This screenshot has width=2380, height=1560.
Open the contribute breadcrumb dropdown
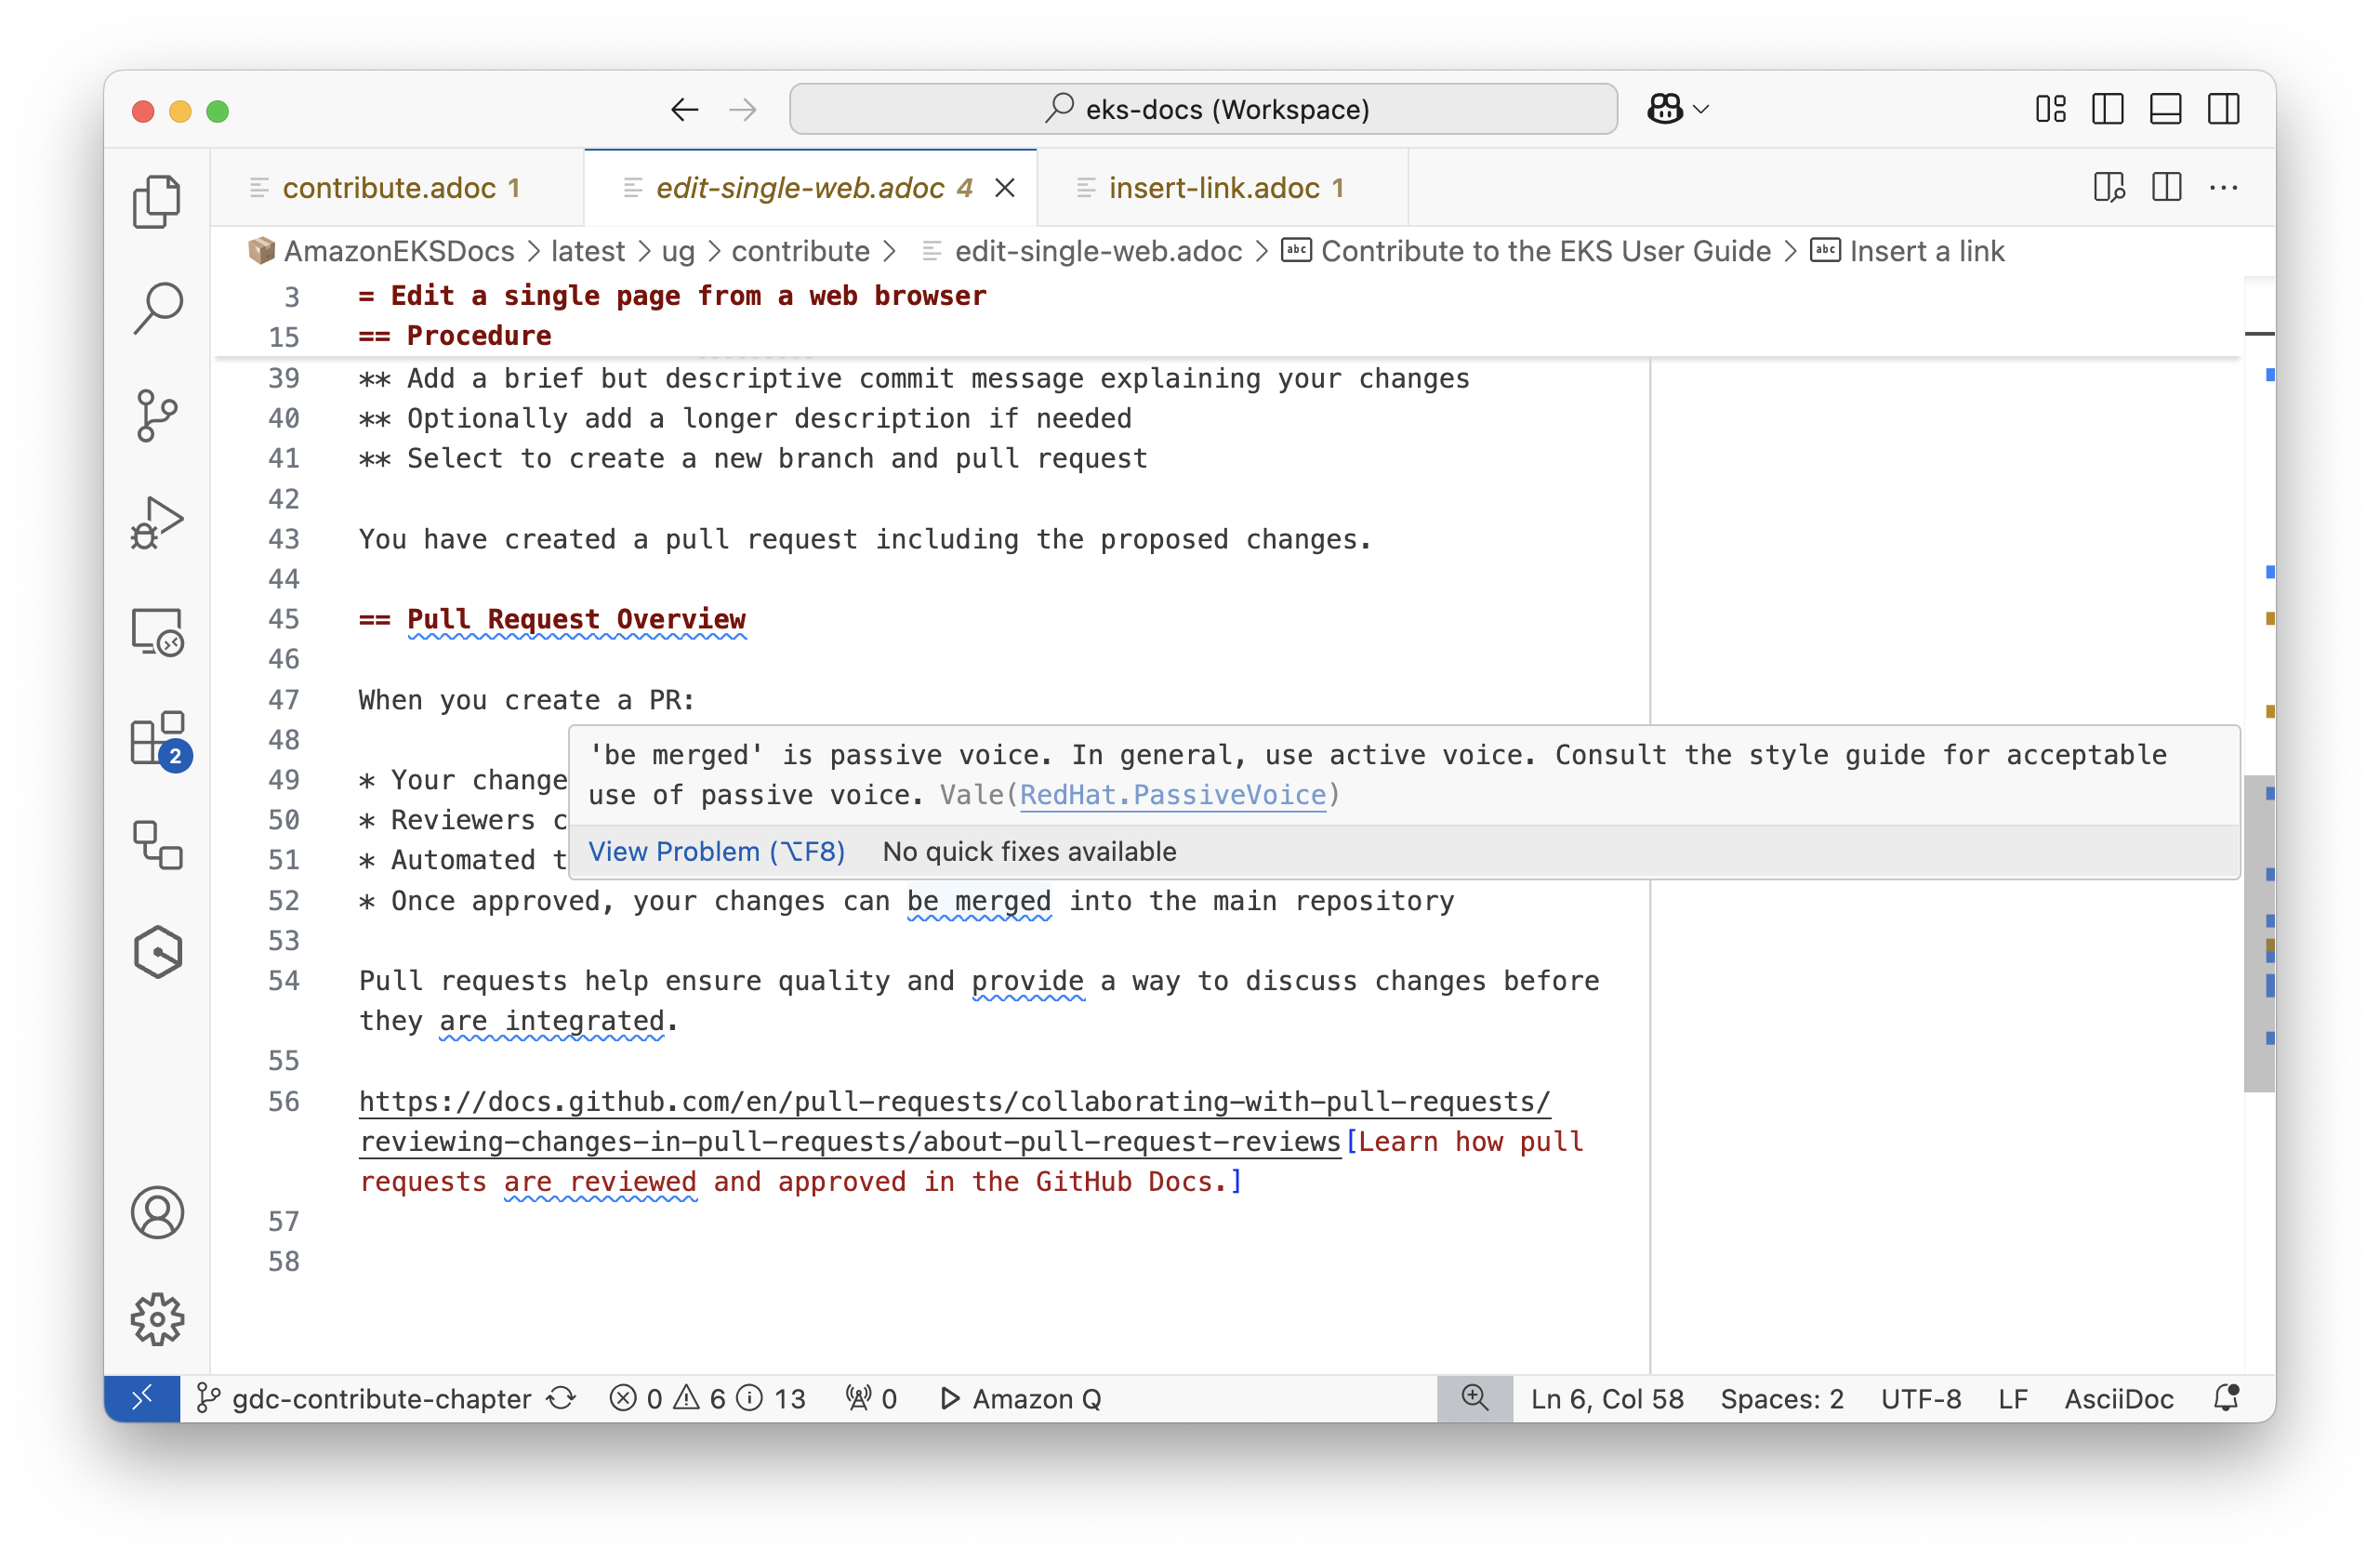[800, 251]
